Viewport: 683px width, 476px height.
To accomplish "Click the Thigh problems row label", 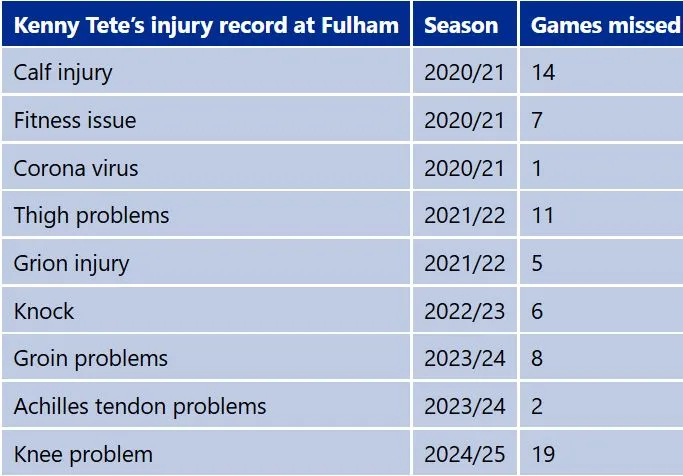I will tap(92, 215).
